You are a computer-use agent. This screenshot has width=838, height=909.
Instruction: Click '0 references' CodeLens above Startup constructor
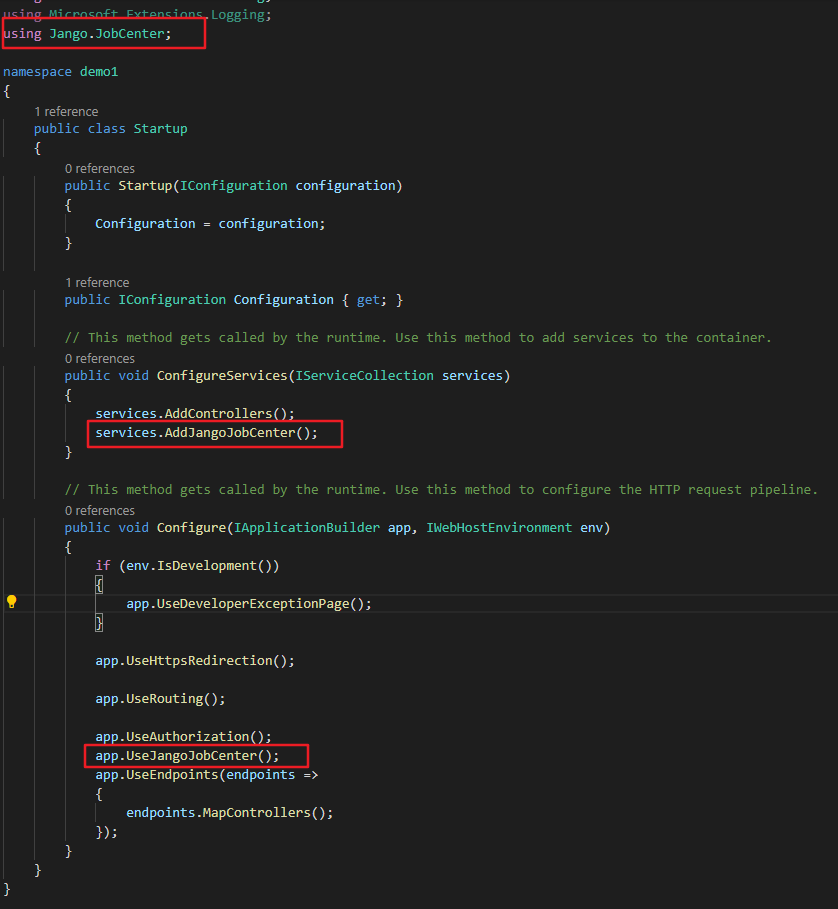pyautogui.click(x=100, y=168)
